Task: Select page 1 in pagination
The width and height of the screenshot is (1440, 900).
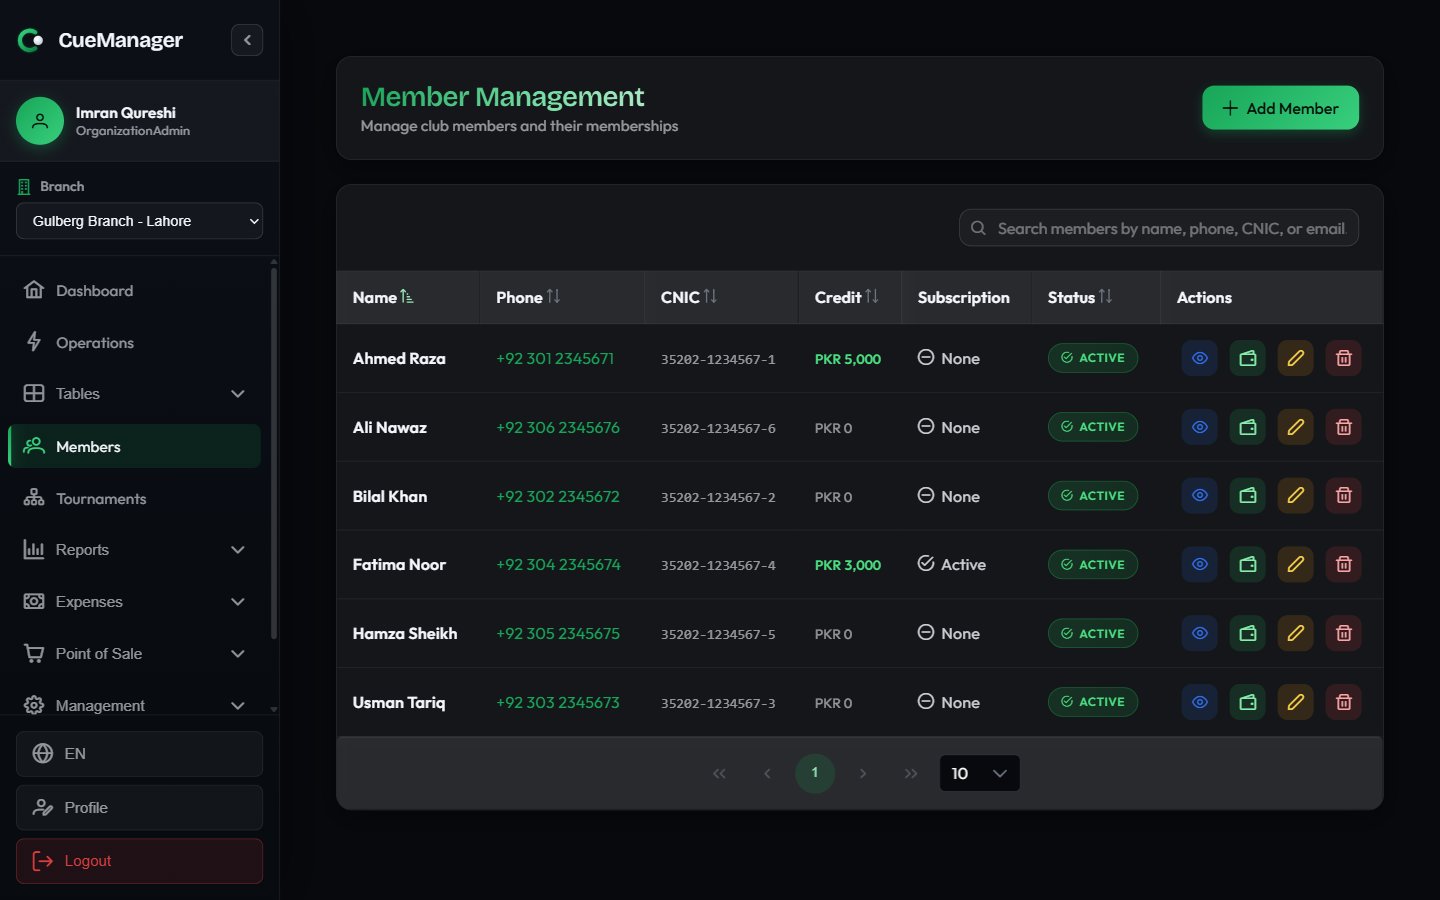Action: 815,773
